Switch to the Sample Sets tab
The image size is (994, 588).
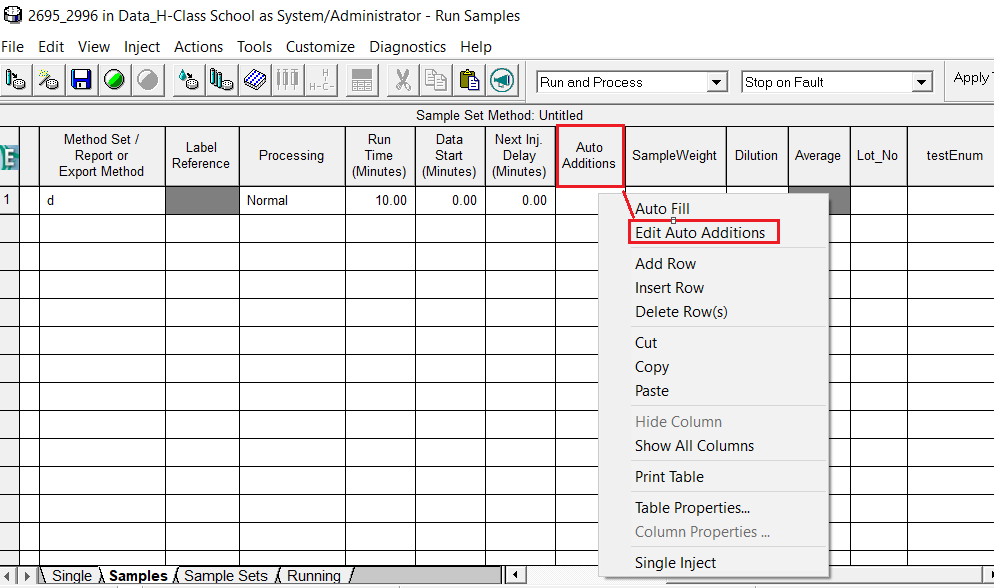[225, 576]
